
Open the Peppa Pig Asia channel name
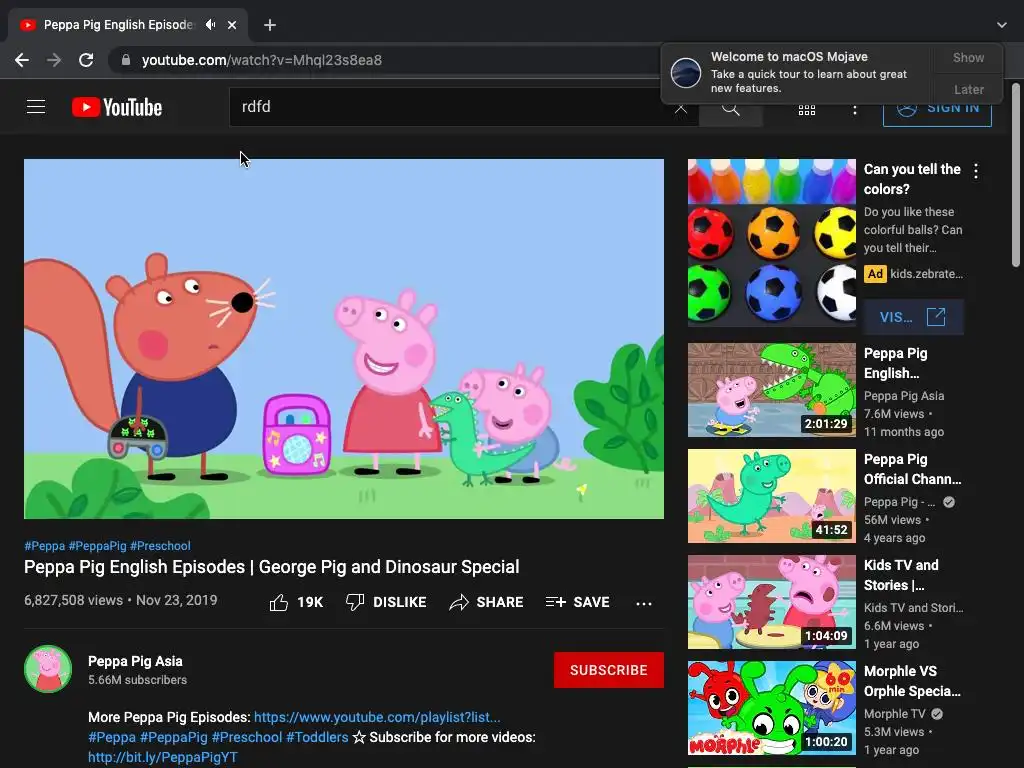pos(135,661)
